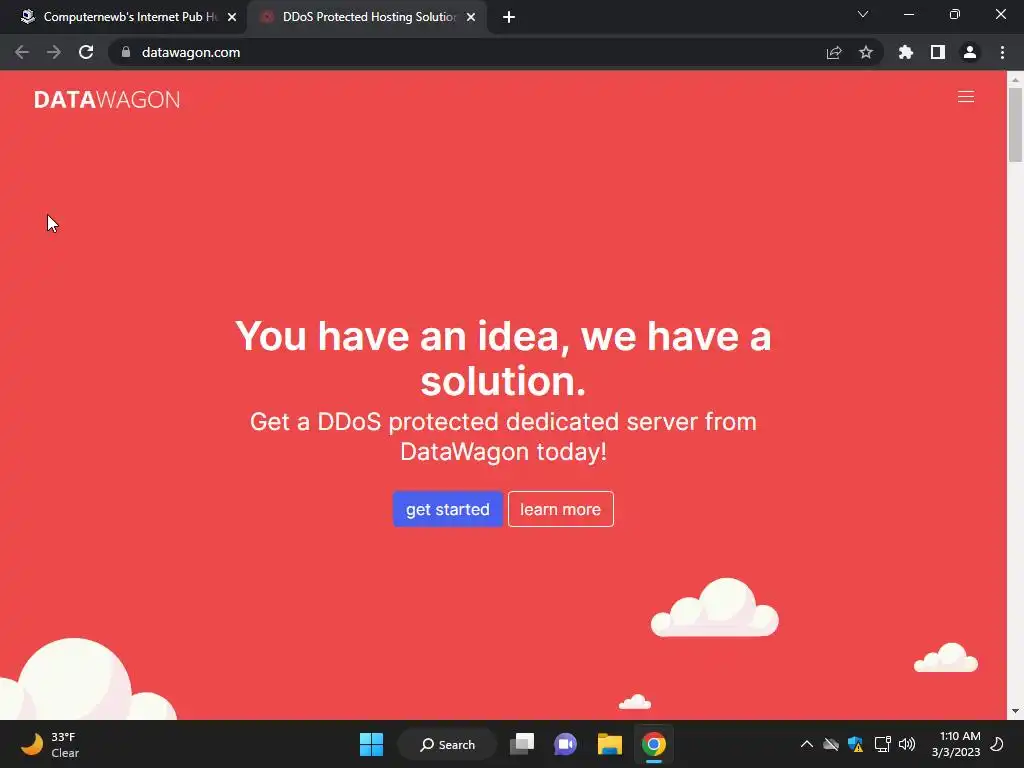Open the hamburger menu on DataWagon site
The width and height of the screenshot is (1024, 768).
[965, 97]
